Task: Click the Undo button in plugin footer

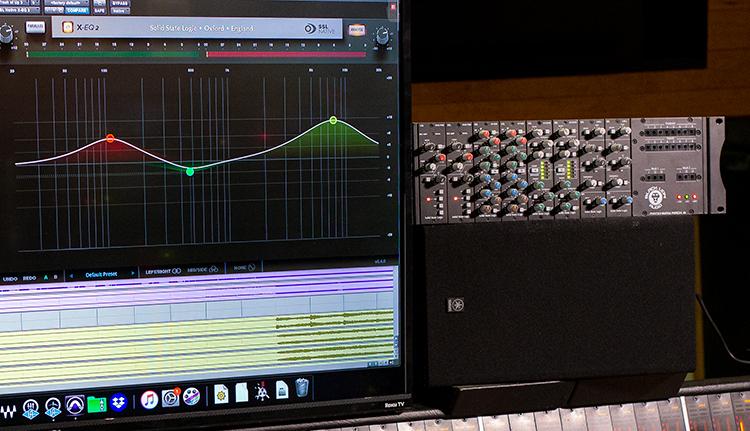Action: click(10, 278)
